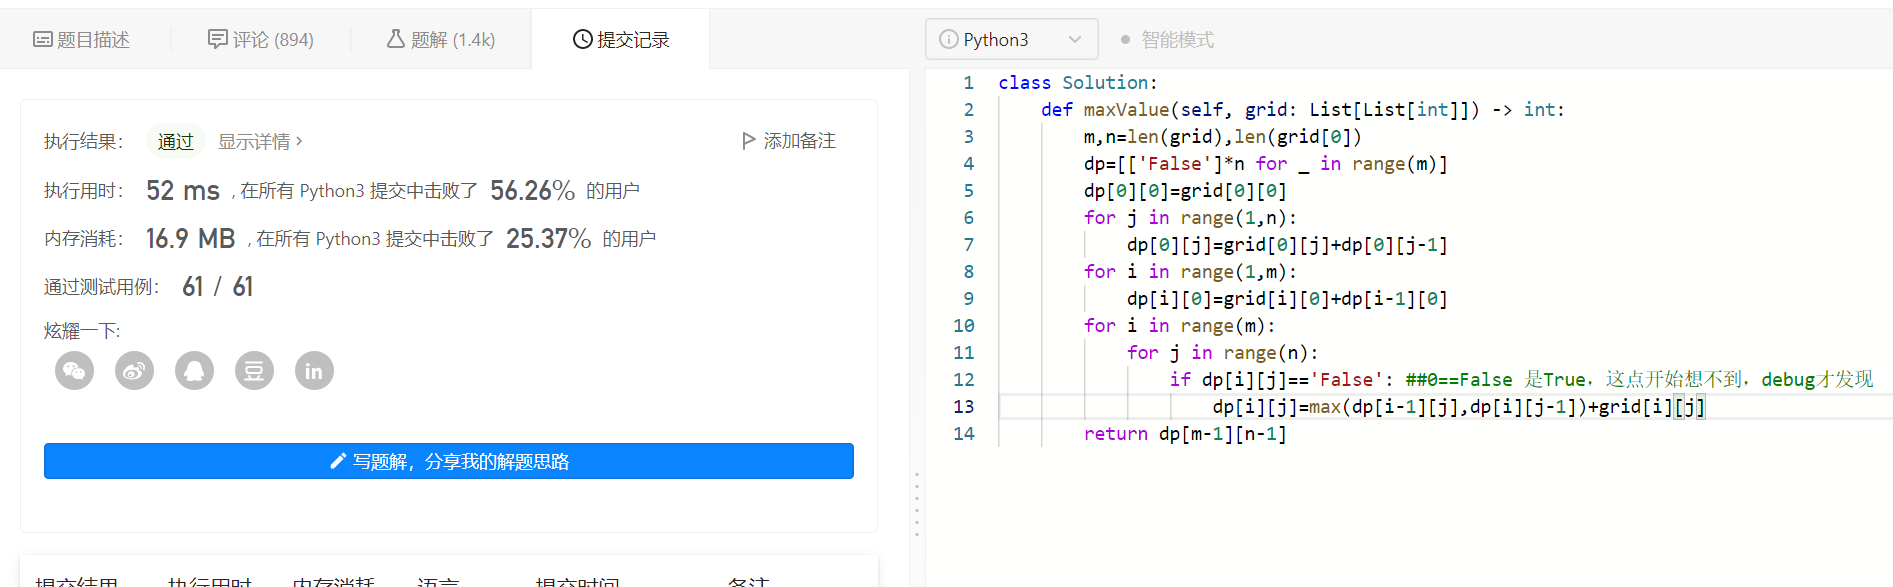Screen dimensions: 1893x587
Task: Click the 'def maxValue' code line
Action: [1302, 110]
